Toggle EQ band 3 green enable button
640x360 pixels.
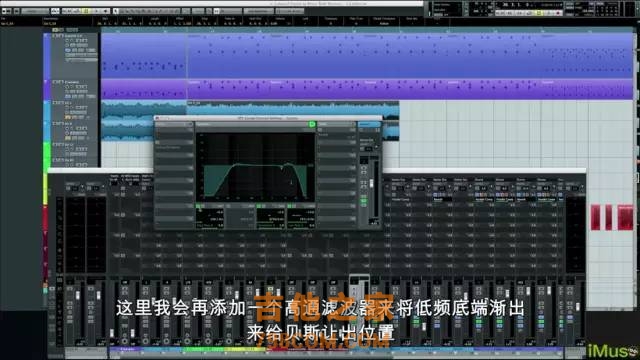click(259, 207)
